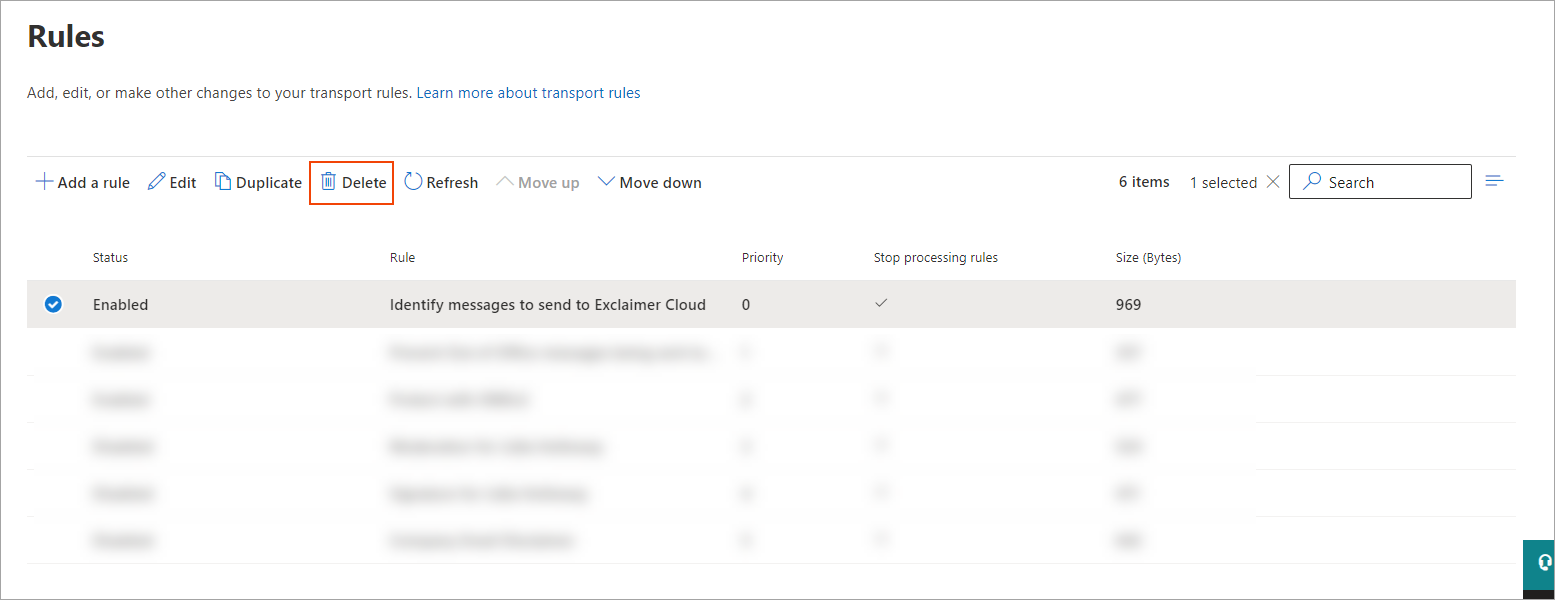Click the Rule column header
This screenshot has height=600, width=1555.
click(402, 258)
